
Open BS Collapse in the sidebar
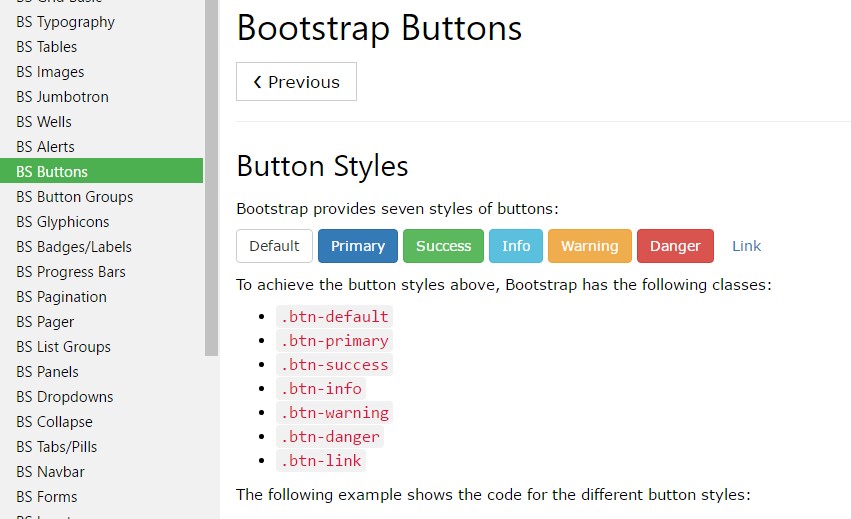coord(101,421)
